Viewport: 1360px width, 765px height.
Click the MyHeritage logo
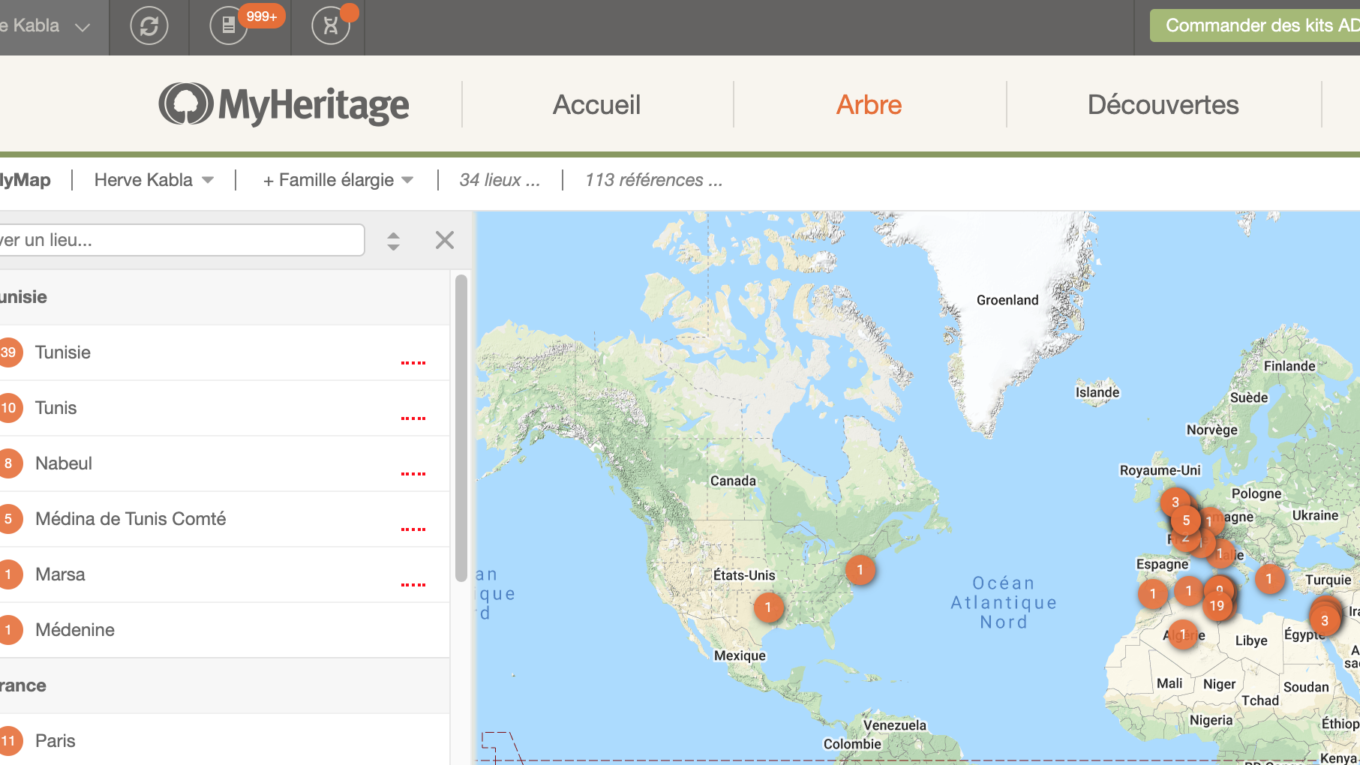tap(284, 104)
